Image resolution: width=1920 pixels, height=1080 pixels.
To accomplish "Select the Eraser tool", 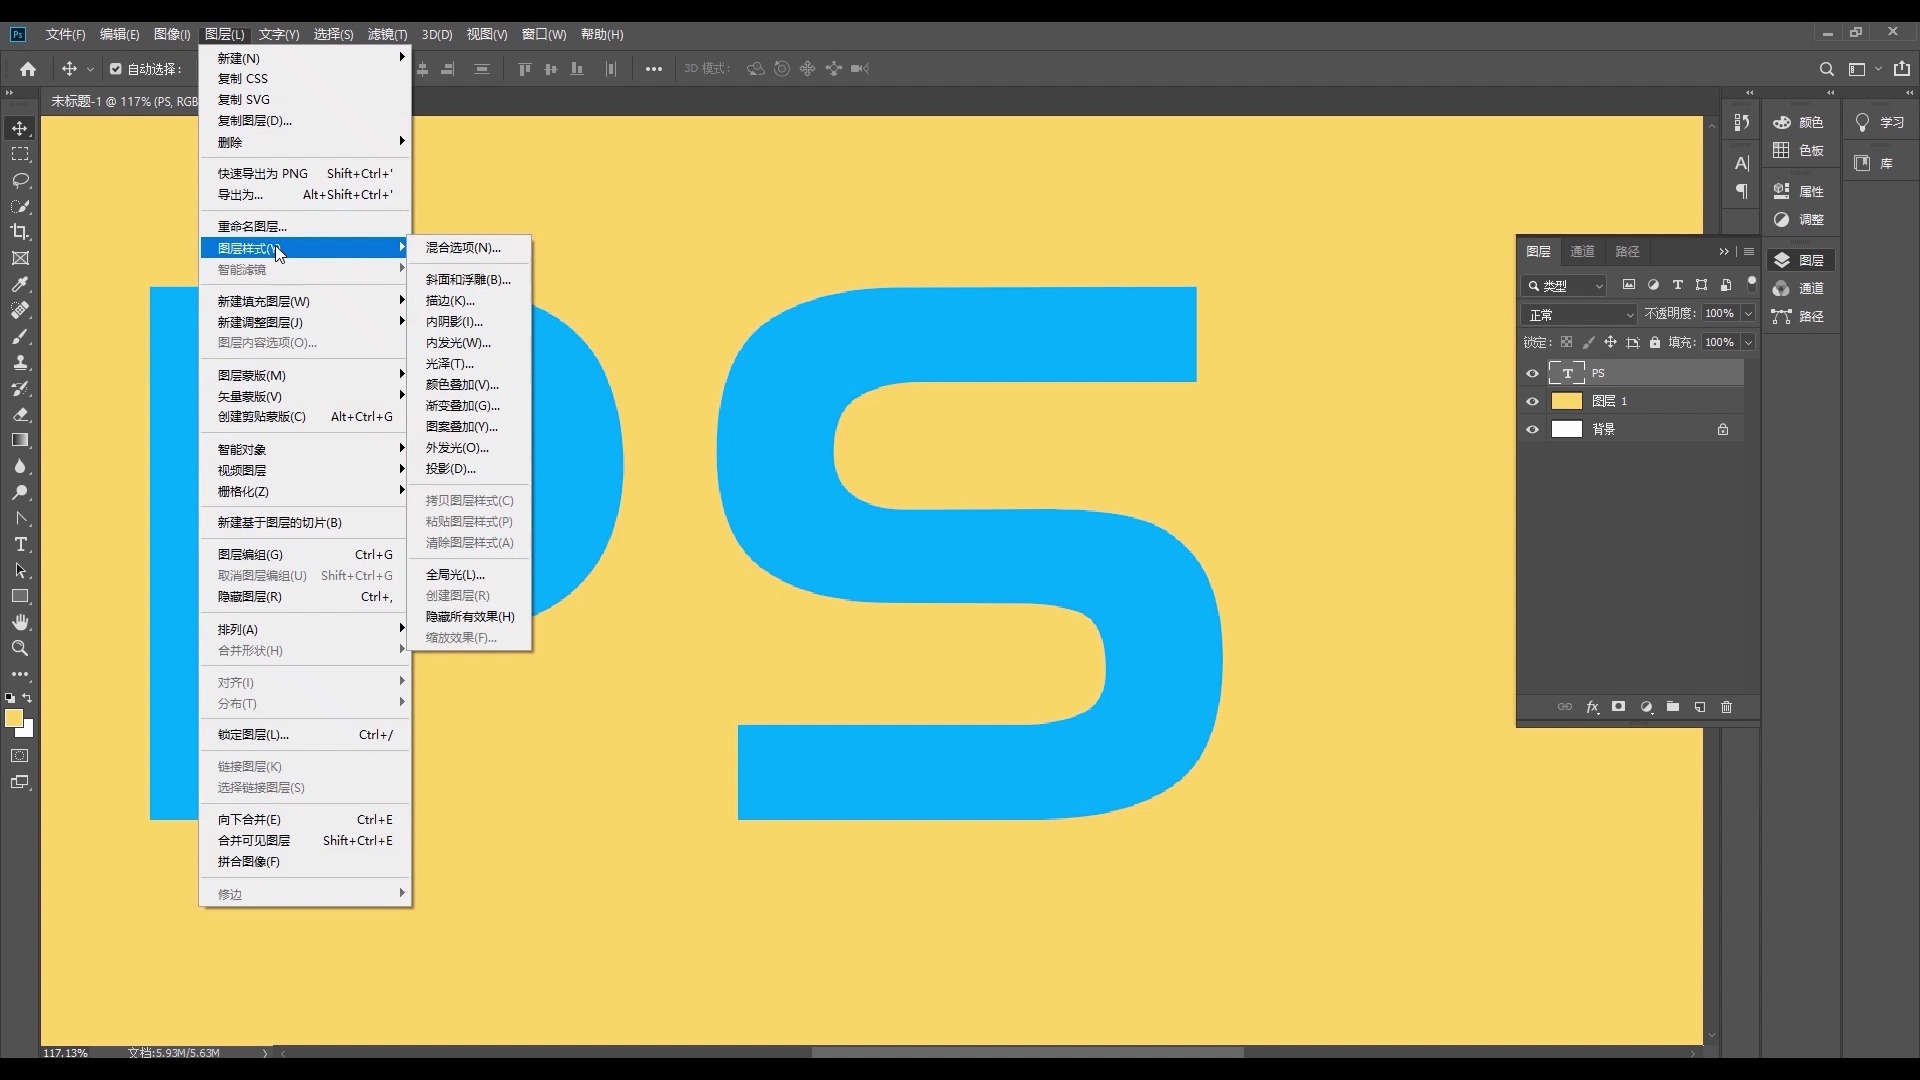I will point(20,414).
